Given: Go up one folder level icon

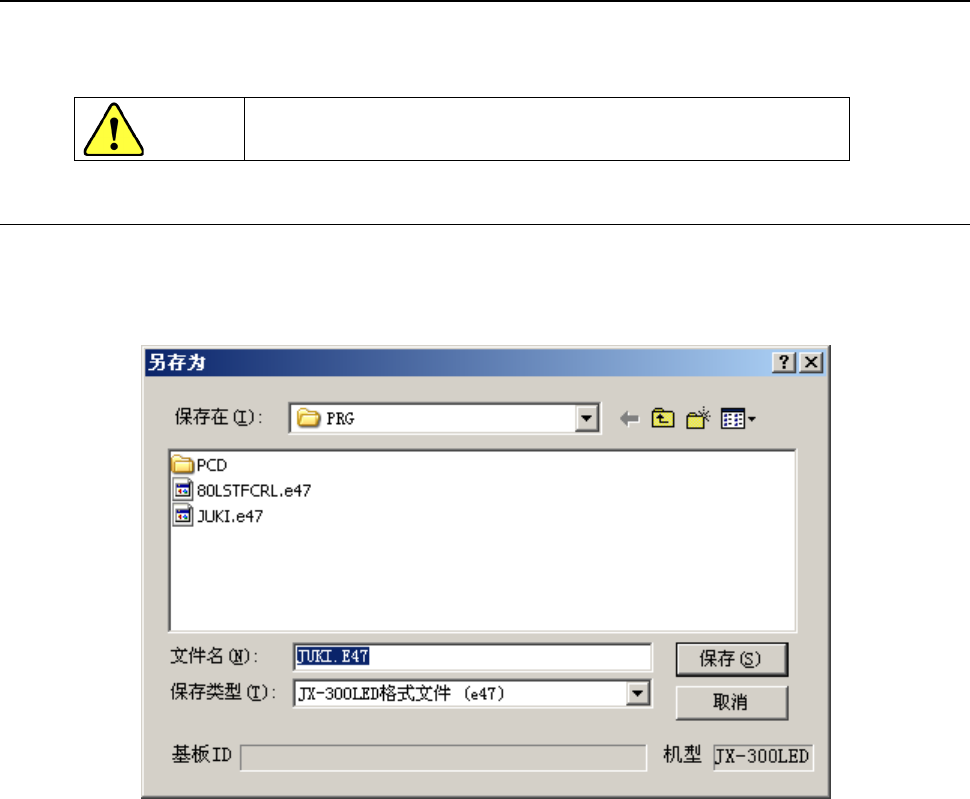Looking at the screenshot, I should tap(663, 419).
